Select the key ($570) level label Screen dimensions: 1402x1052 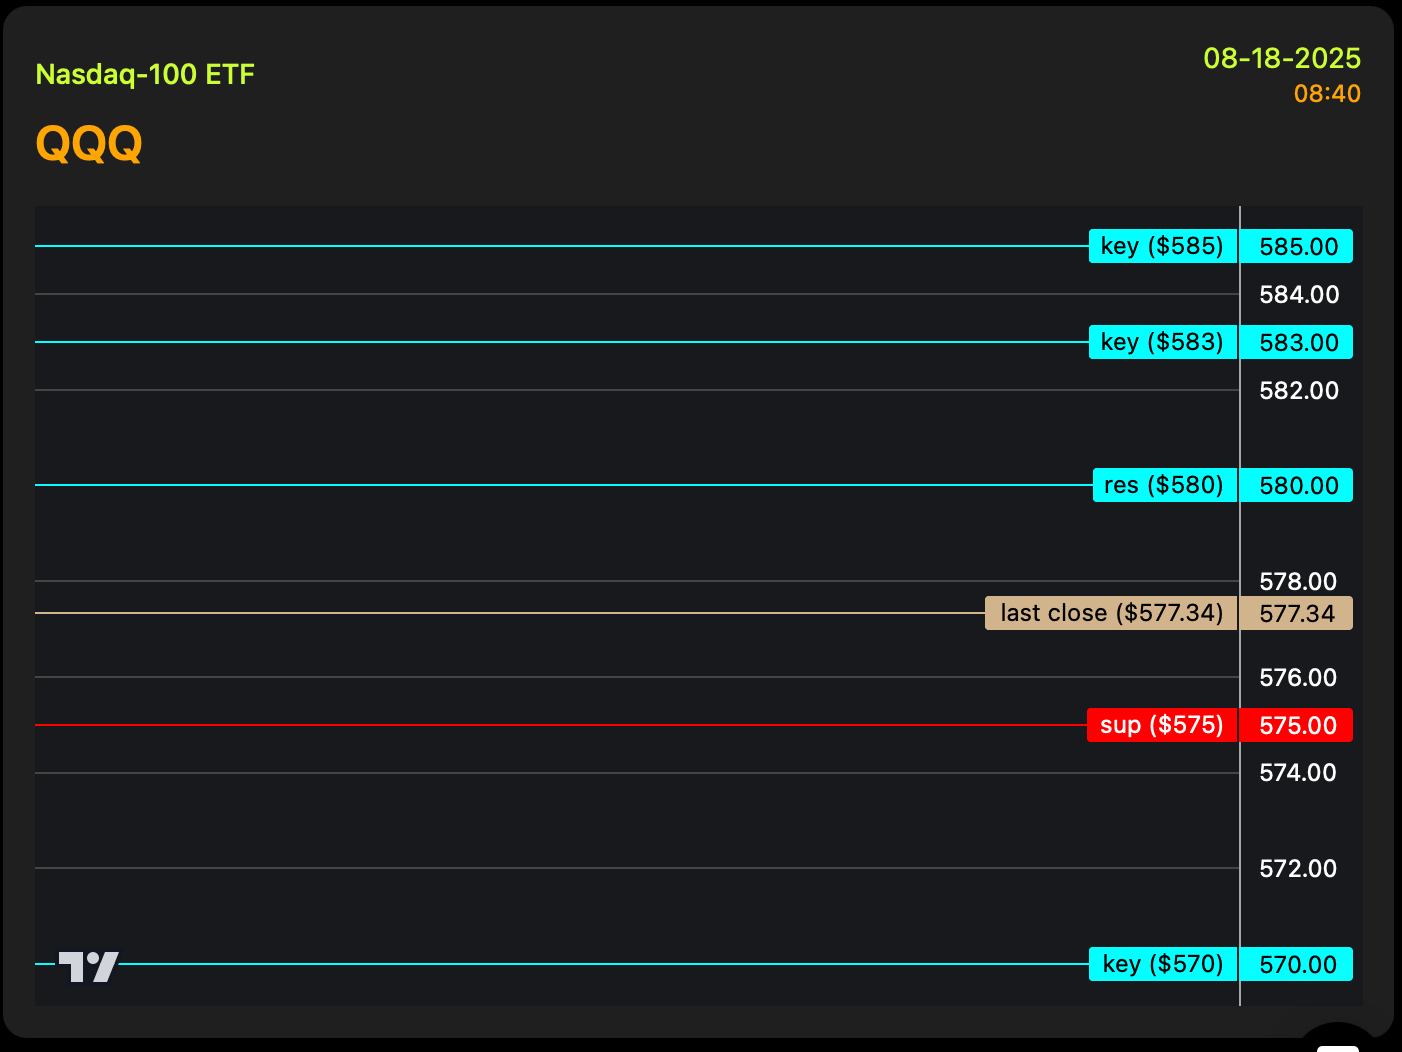[1162, 964]
